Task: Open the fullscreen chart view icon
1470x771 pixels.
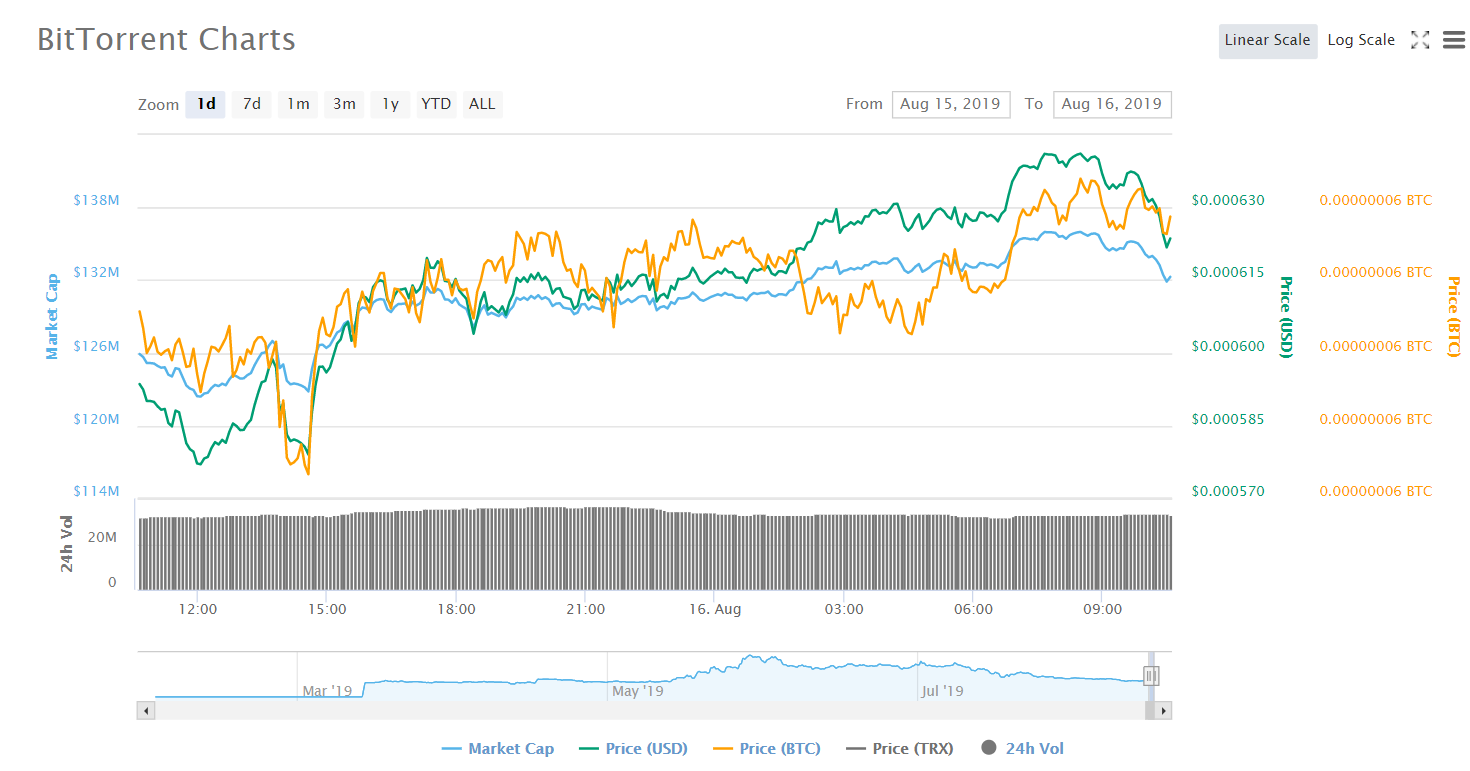Action: (1420, 40)
